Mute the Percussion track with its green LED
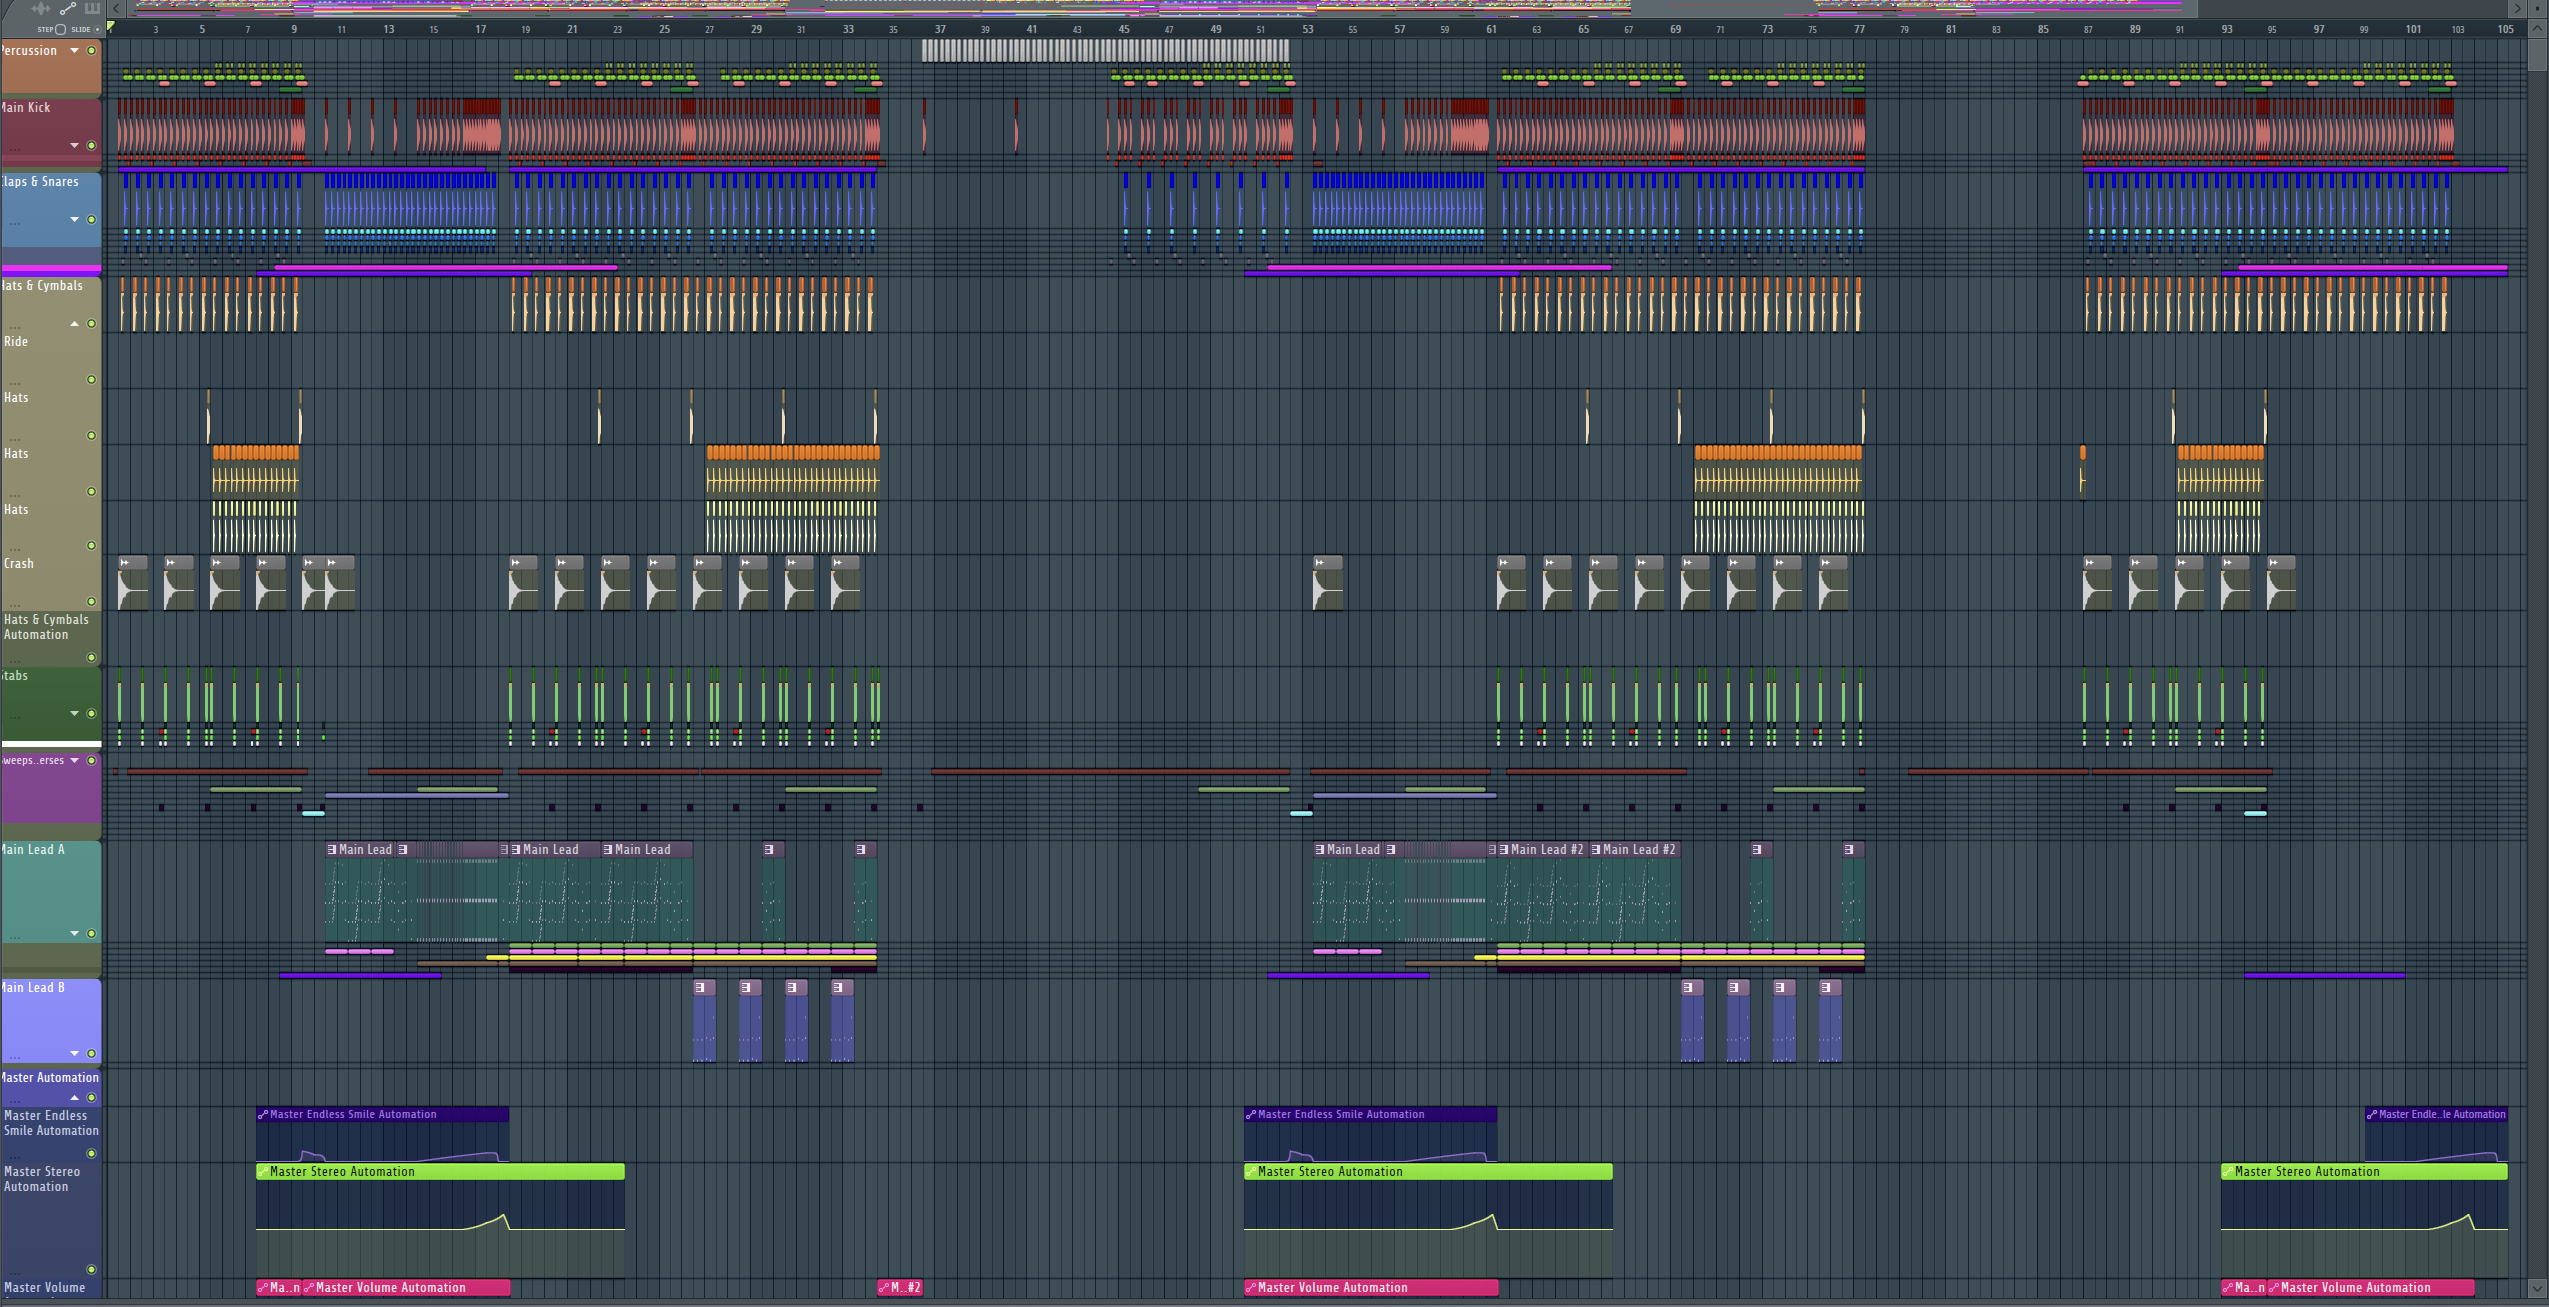 click(92, 51)
